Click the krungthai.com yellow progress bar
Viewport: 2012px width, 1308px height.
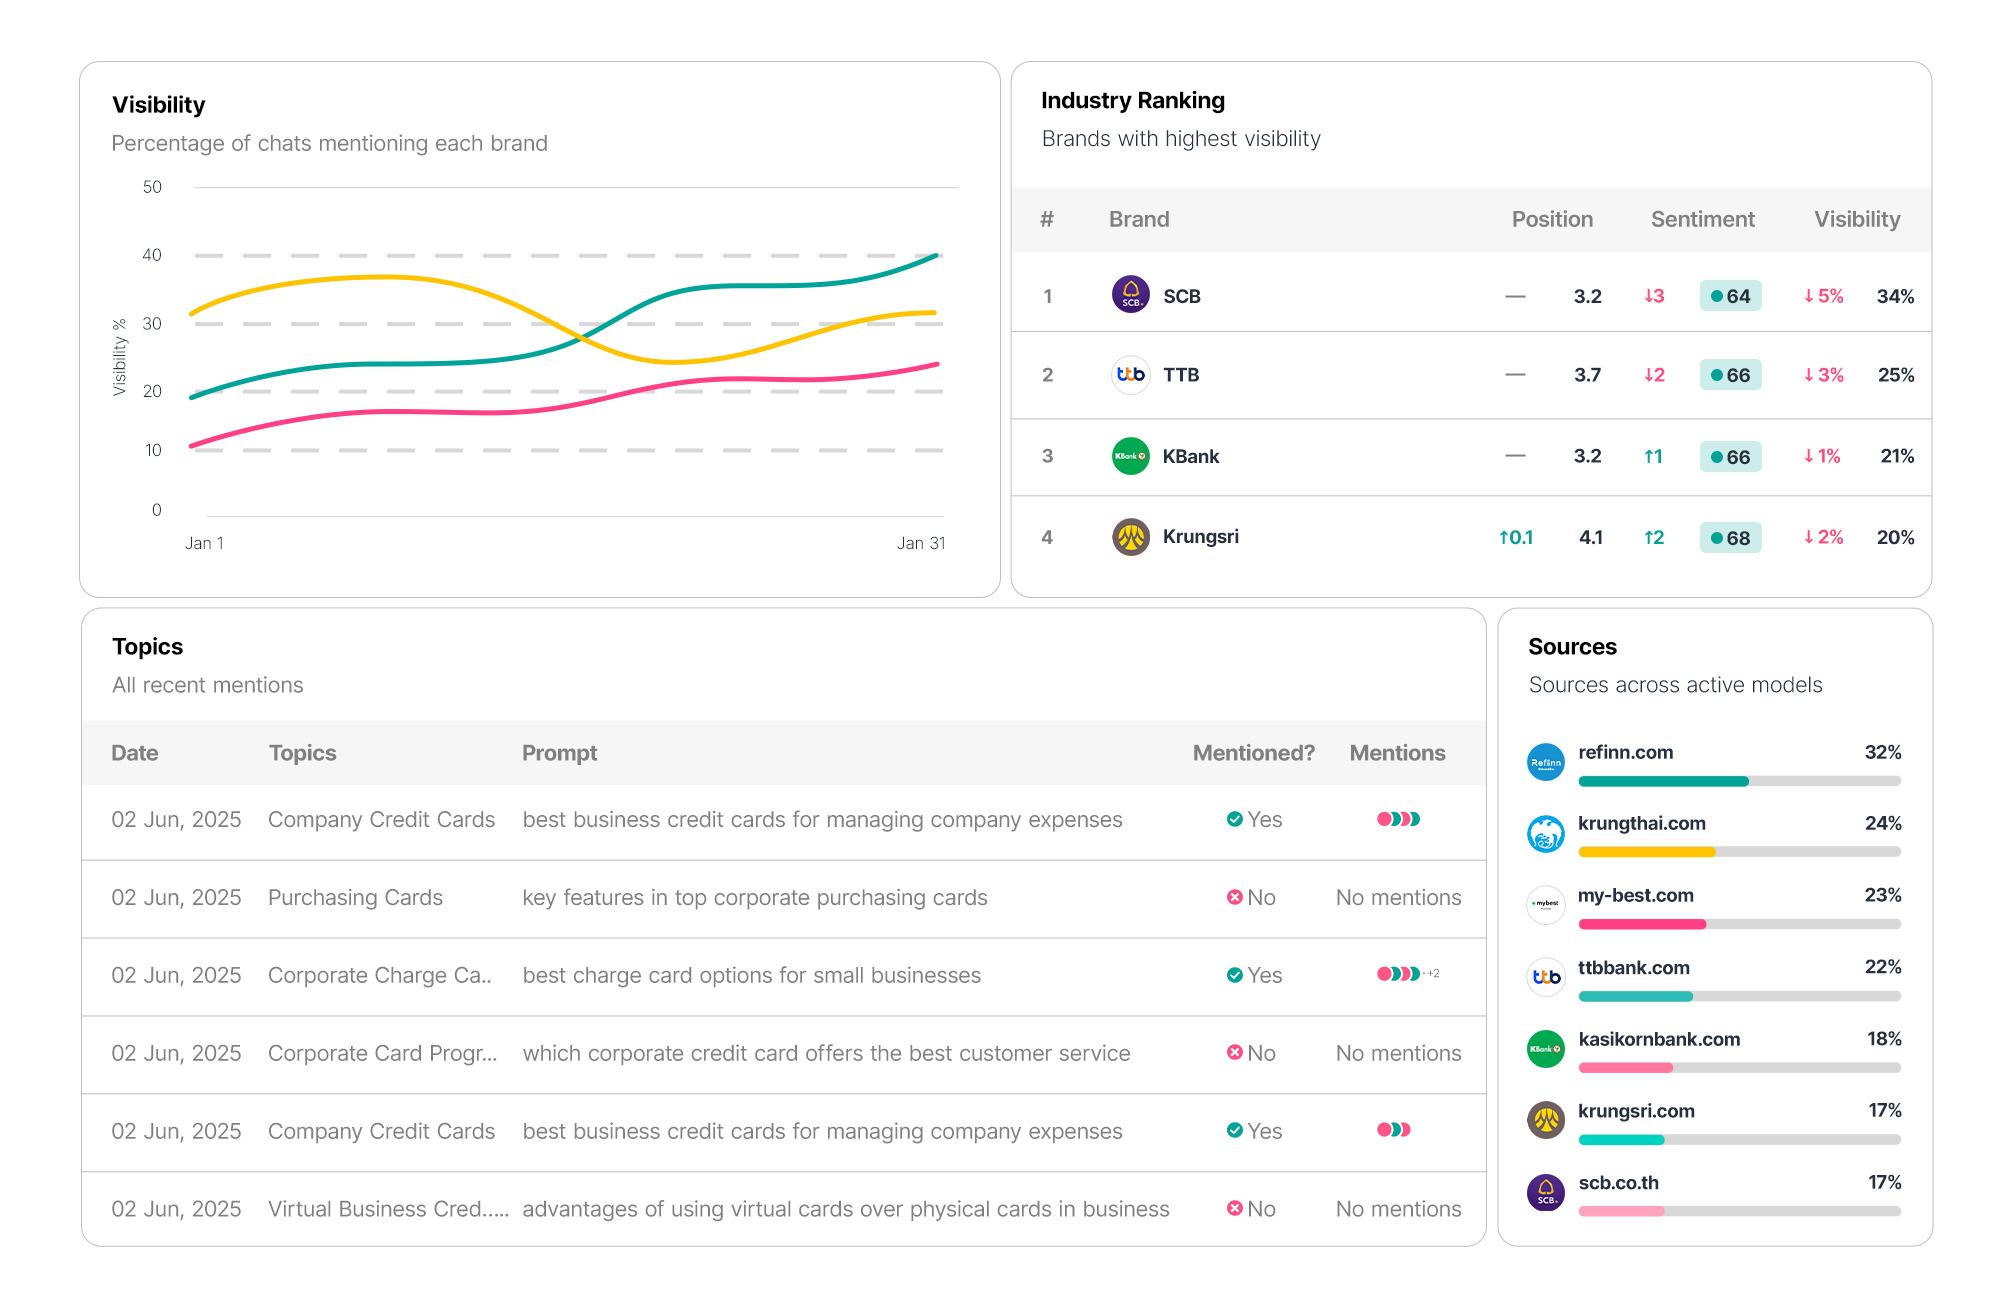point(1739,852)
